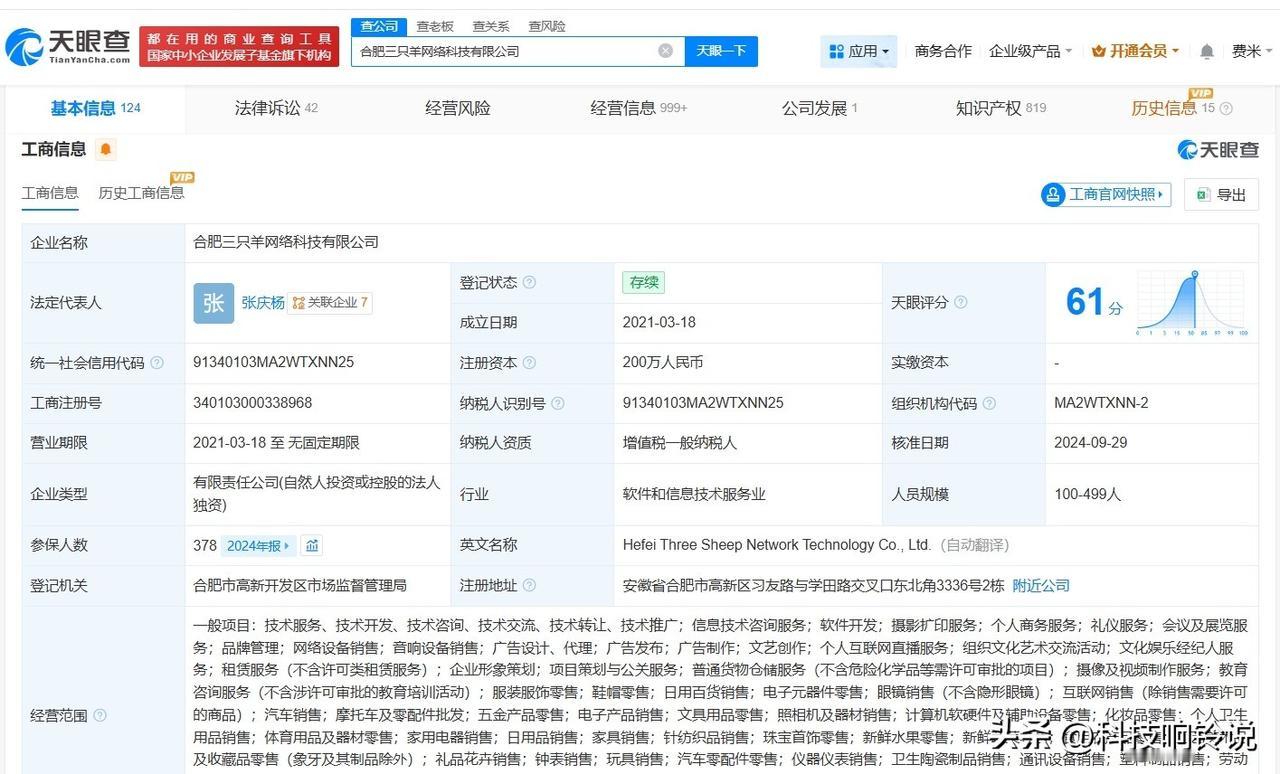The height and width of the screenshot is (774, 1280).
Task: Click the 纳税人识别号 value 91340103MA2WTXNN25
Action: [x=703, y=403]
